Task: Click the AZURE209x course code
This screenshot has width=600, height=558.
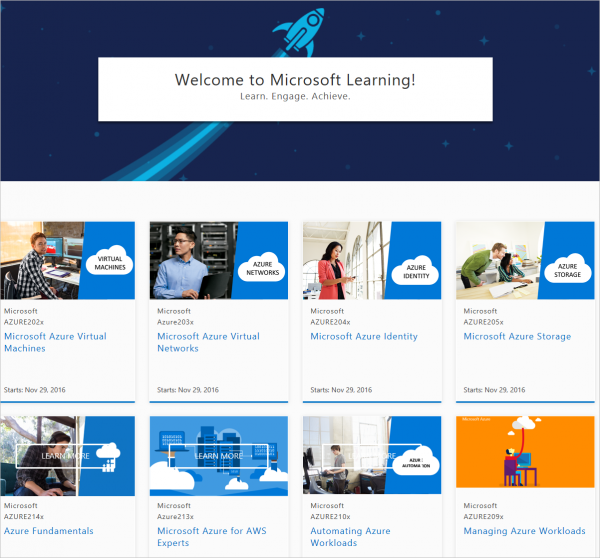Action: [483, 516]
